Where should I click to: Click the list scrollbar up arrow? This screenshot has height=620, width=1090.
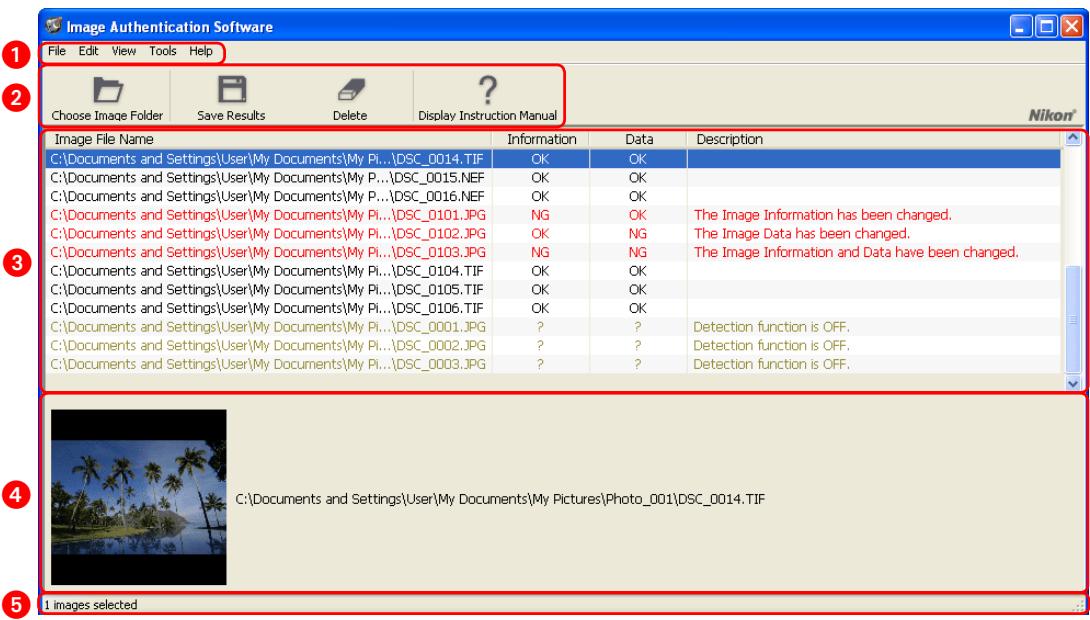click(1073, 138)
